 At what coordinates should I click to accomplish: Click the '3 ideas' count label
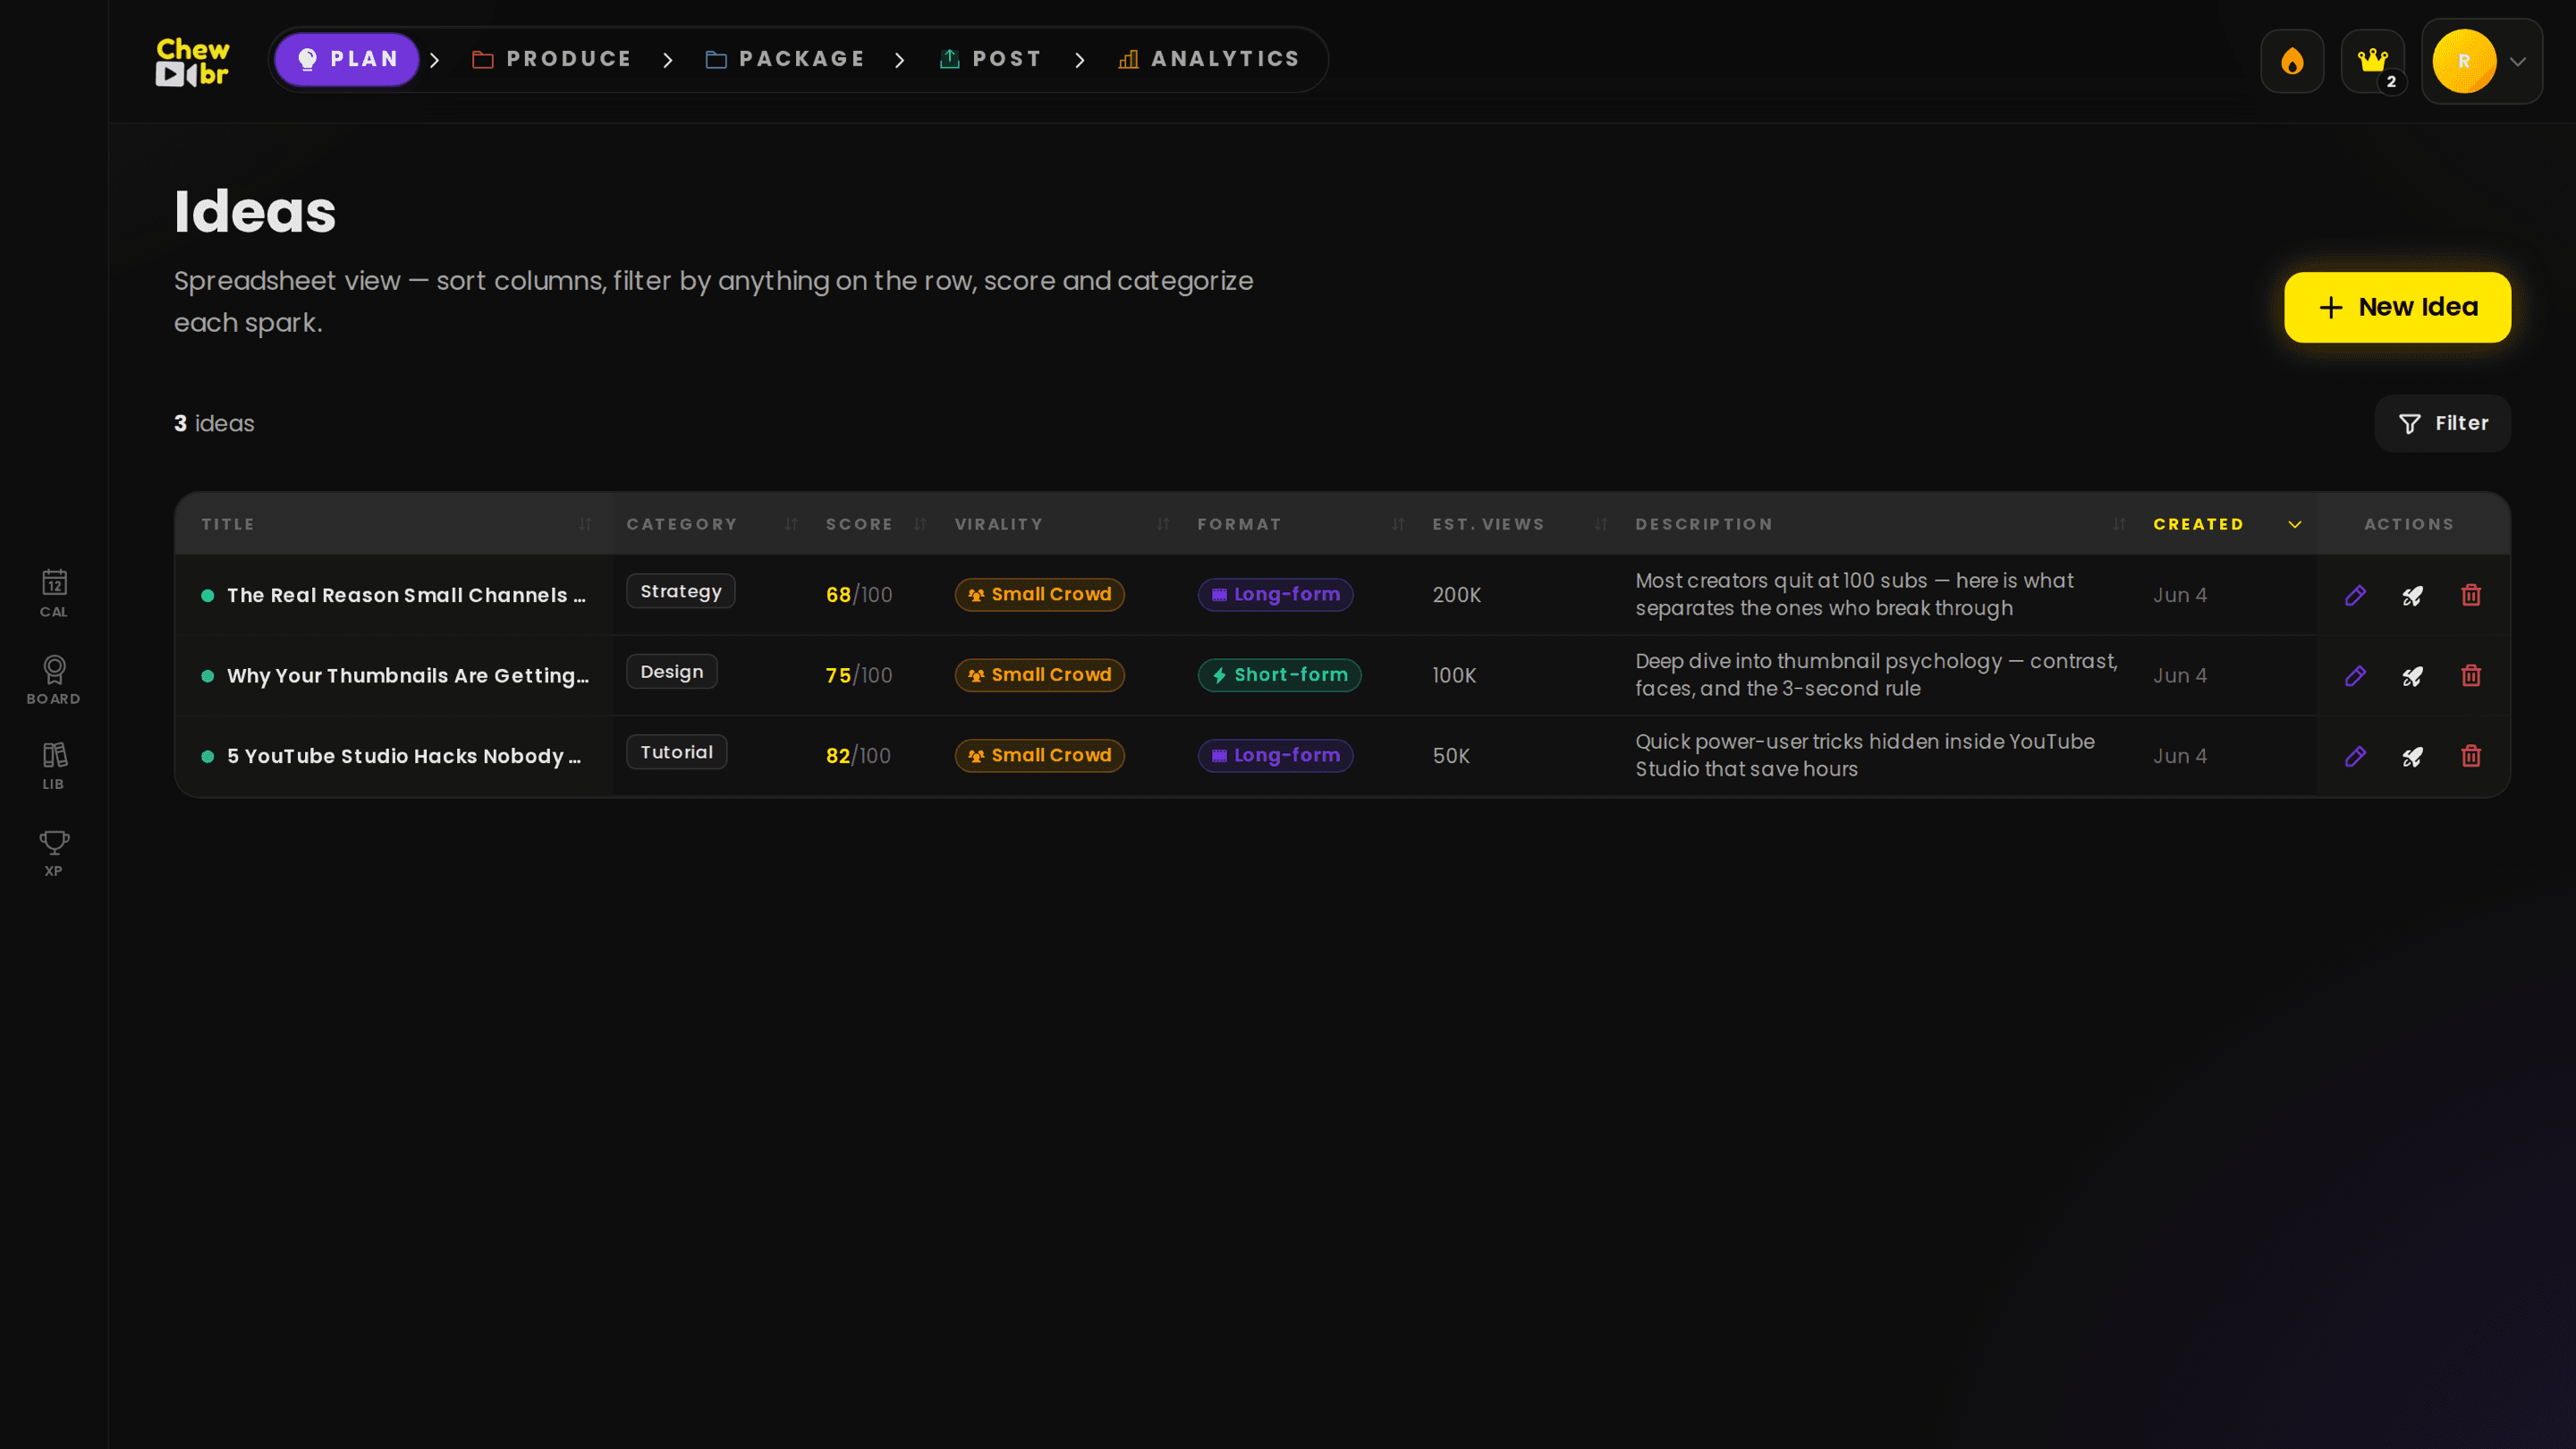tap(214, 423)
